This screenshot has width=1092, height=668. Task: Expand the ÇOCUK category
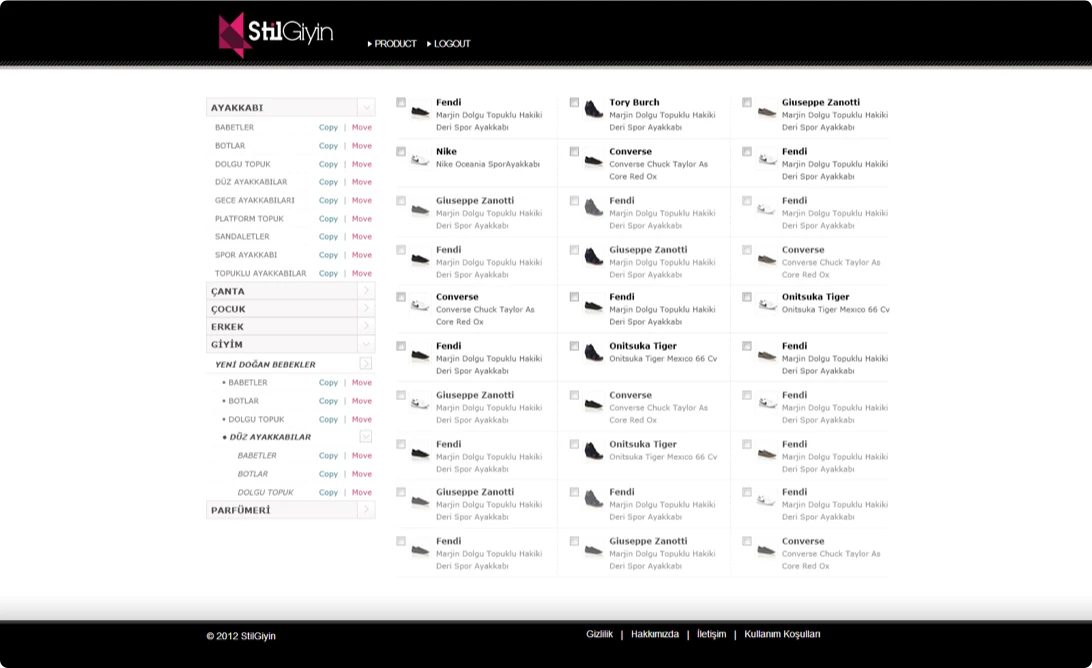pyautogui.click(x=366, y=309)
